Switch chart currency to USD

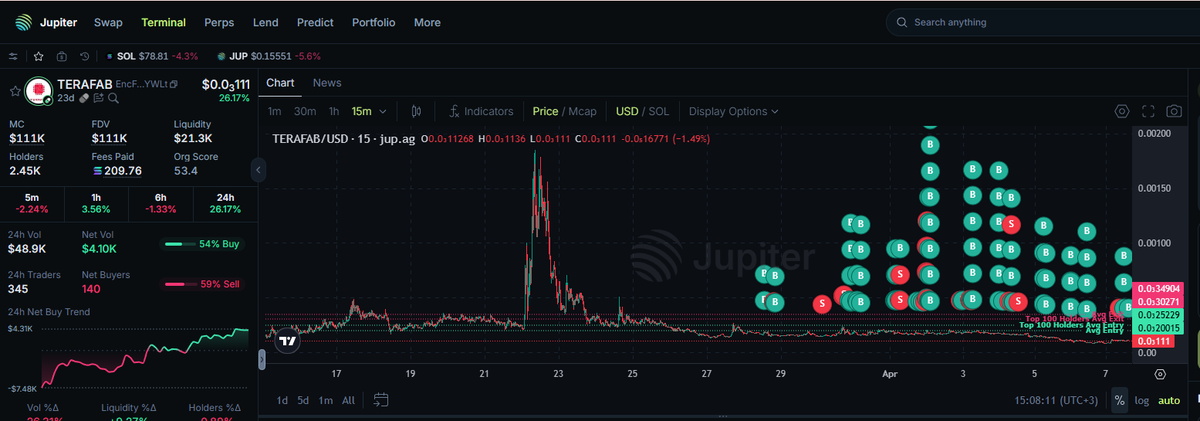627,111
